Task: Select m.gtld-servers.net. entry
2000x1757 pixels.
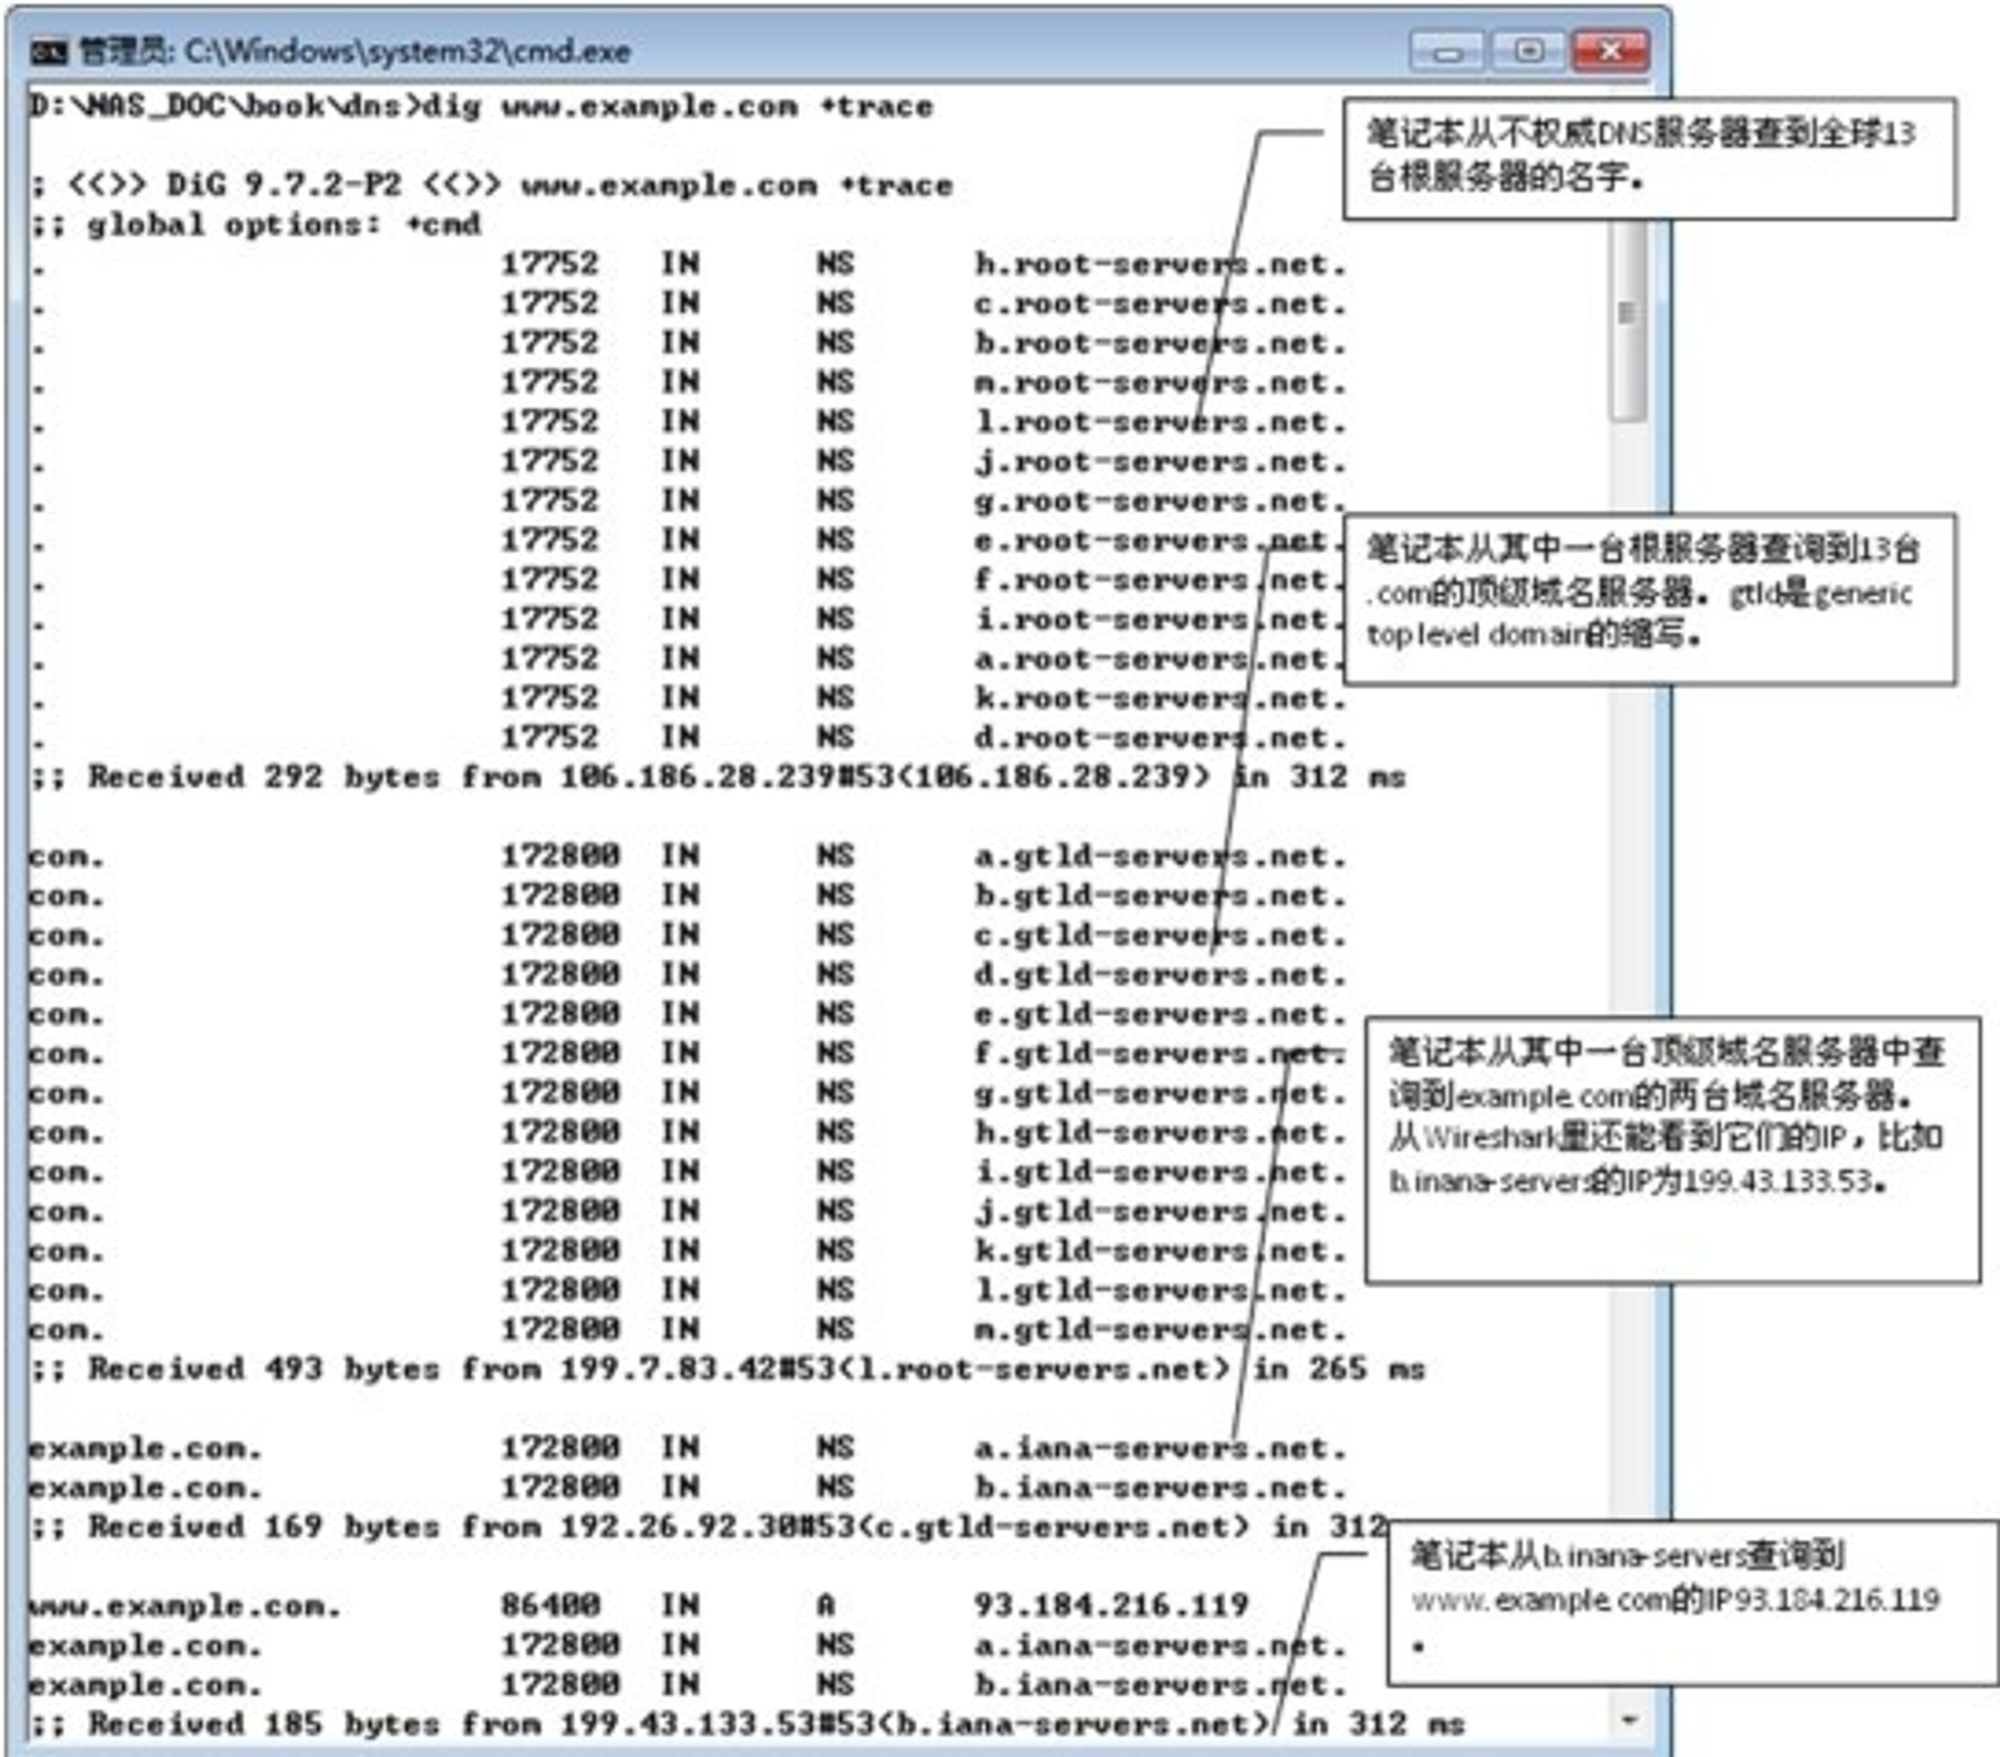Action: click(1161, 1331)
